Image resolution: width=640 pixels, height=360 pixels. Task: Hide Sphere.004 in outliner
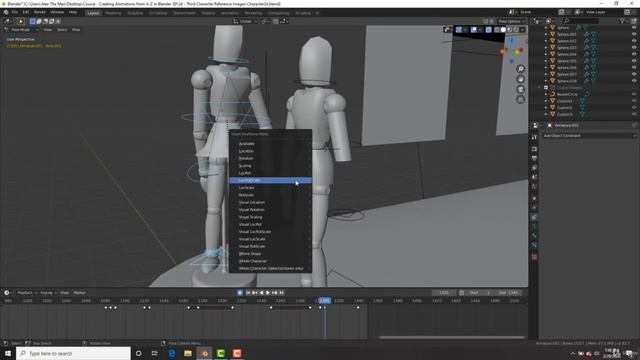click(x=634, y=54)
